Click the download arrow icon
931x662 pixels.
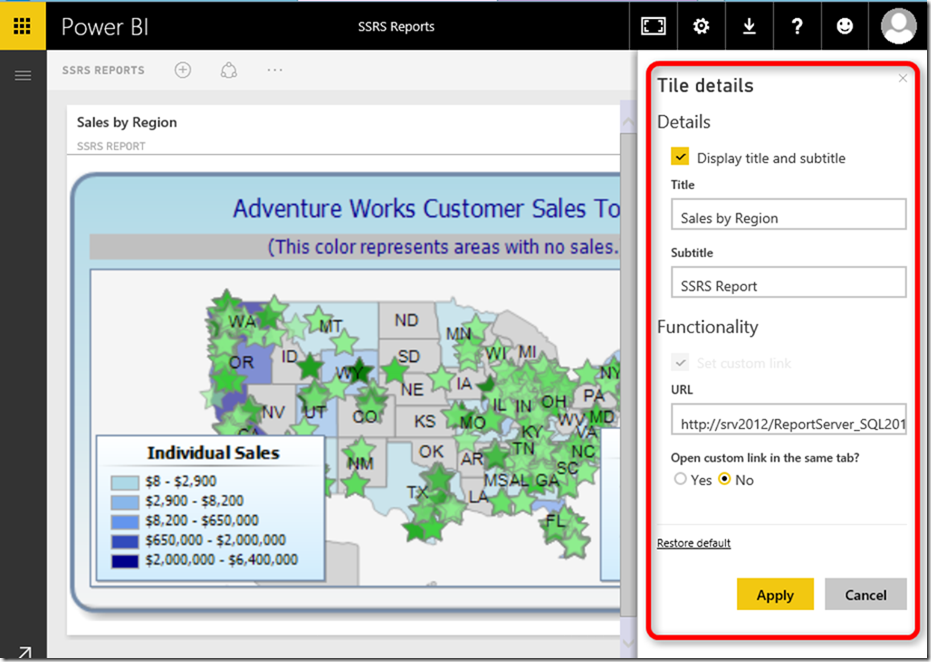[749, 26]
